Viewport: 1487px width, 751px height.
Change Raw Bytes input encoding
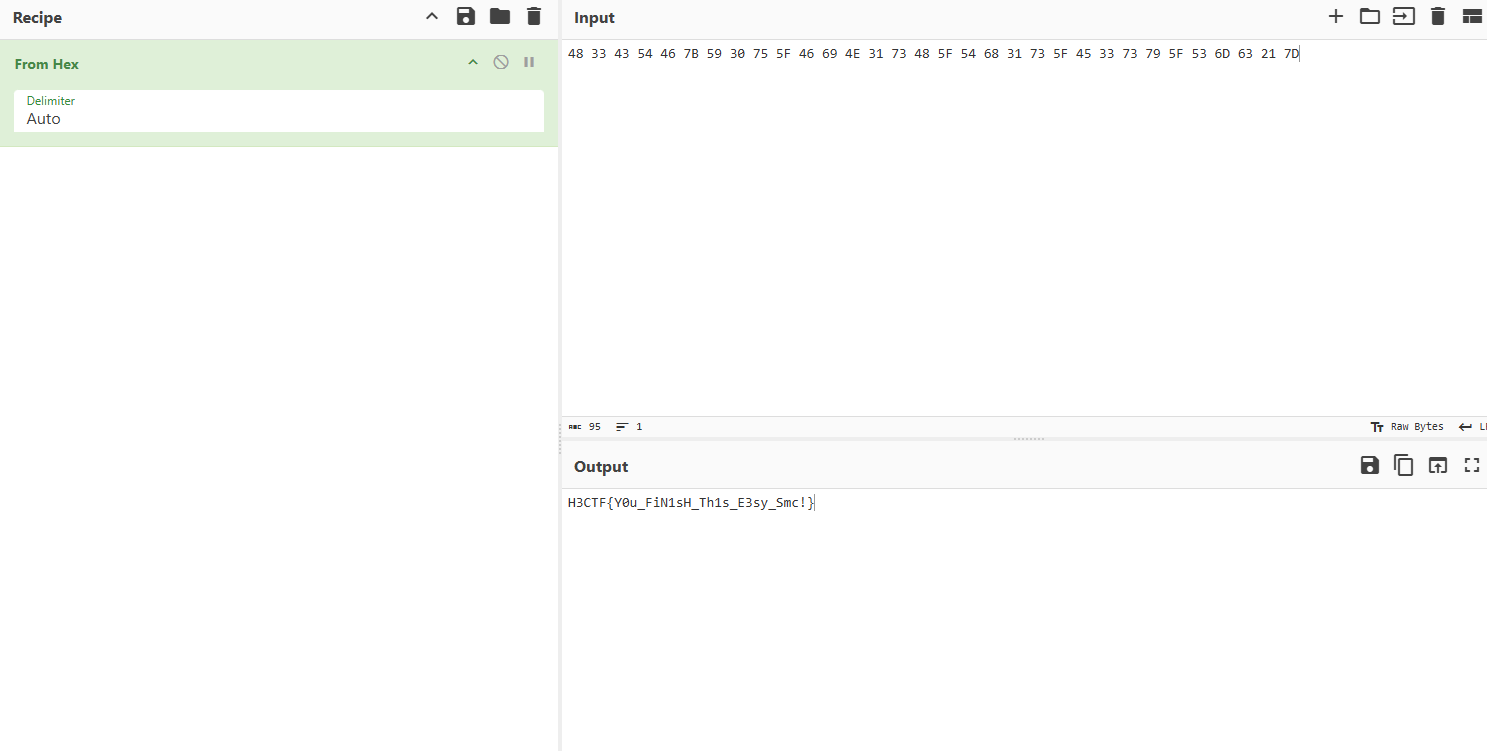(1407, 427)
